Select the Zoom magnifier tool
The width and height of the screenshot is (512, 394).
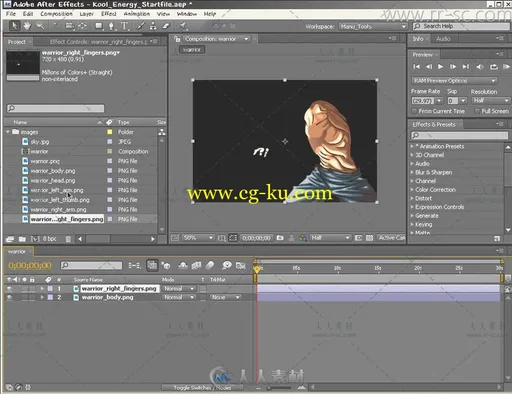[40, 26]
